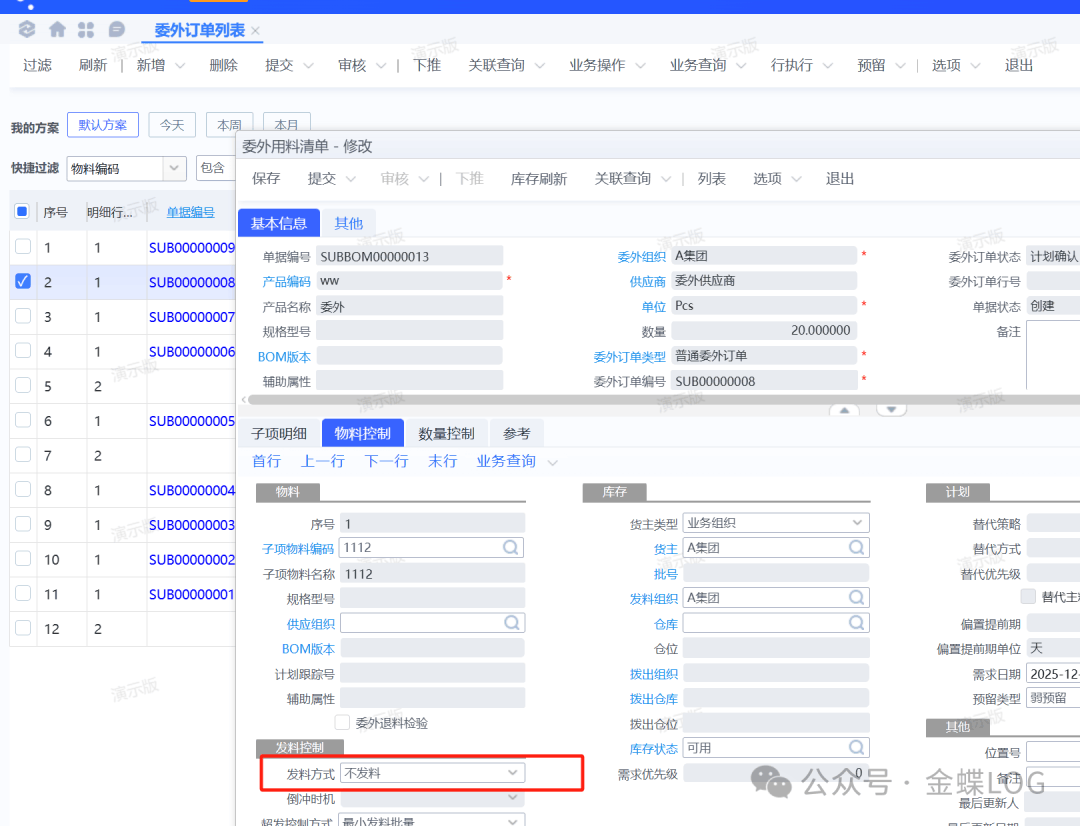Screen dimensions: 1080x826
Task: Toggle the select-all checkbox in list header
Action: [x=23, y=212]
